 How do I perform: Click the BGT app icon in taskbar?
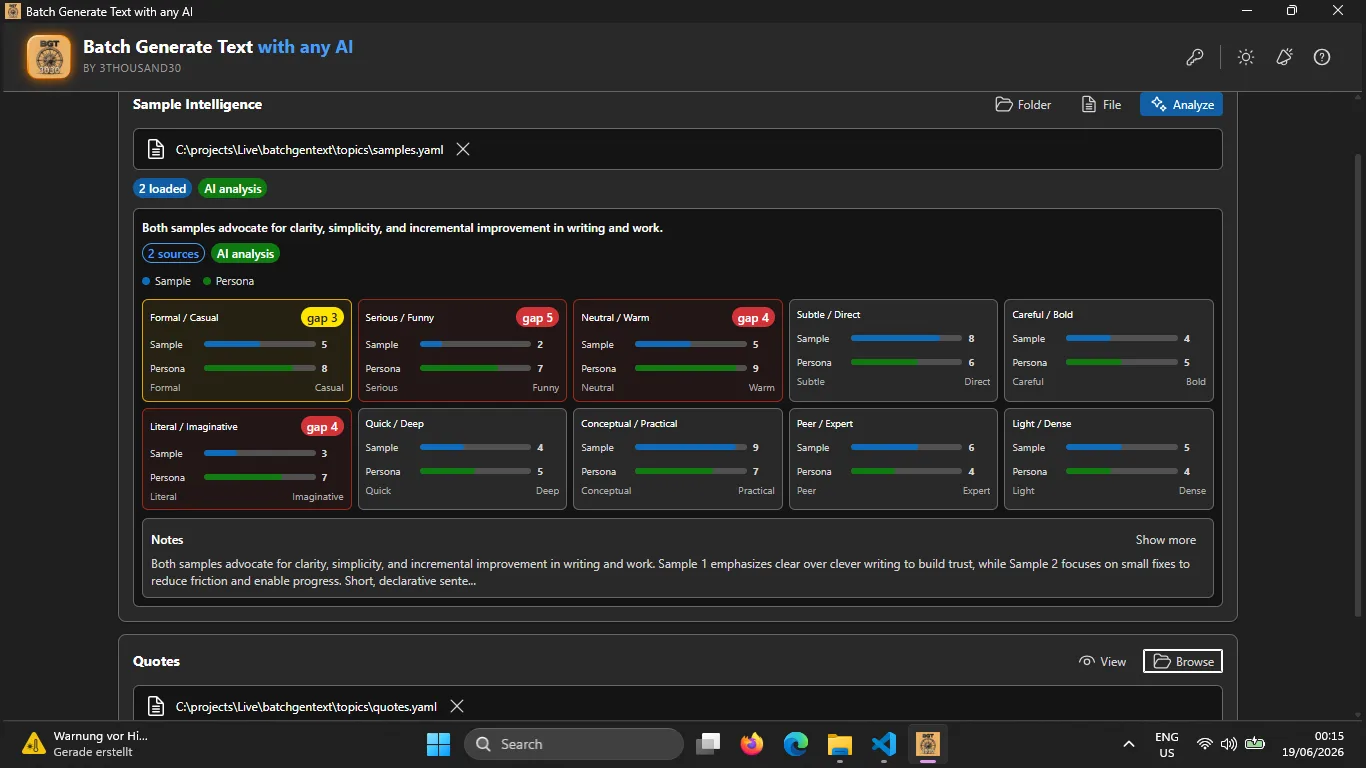928,744
